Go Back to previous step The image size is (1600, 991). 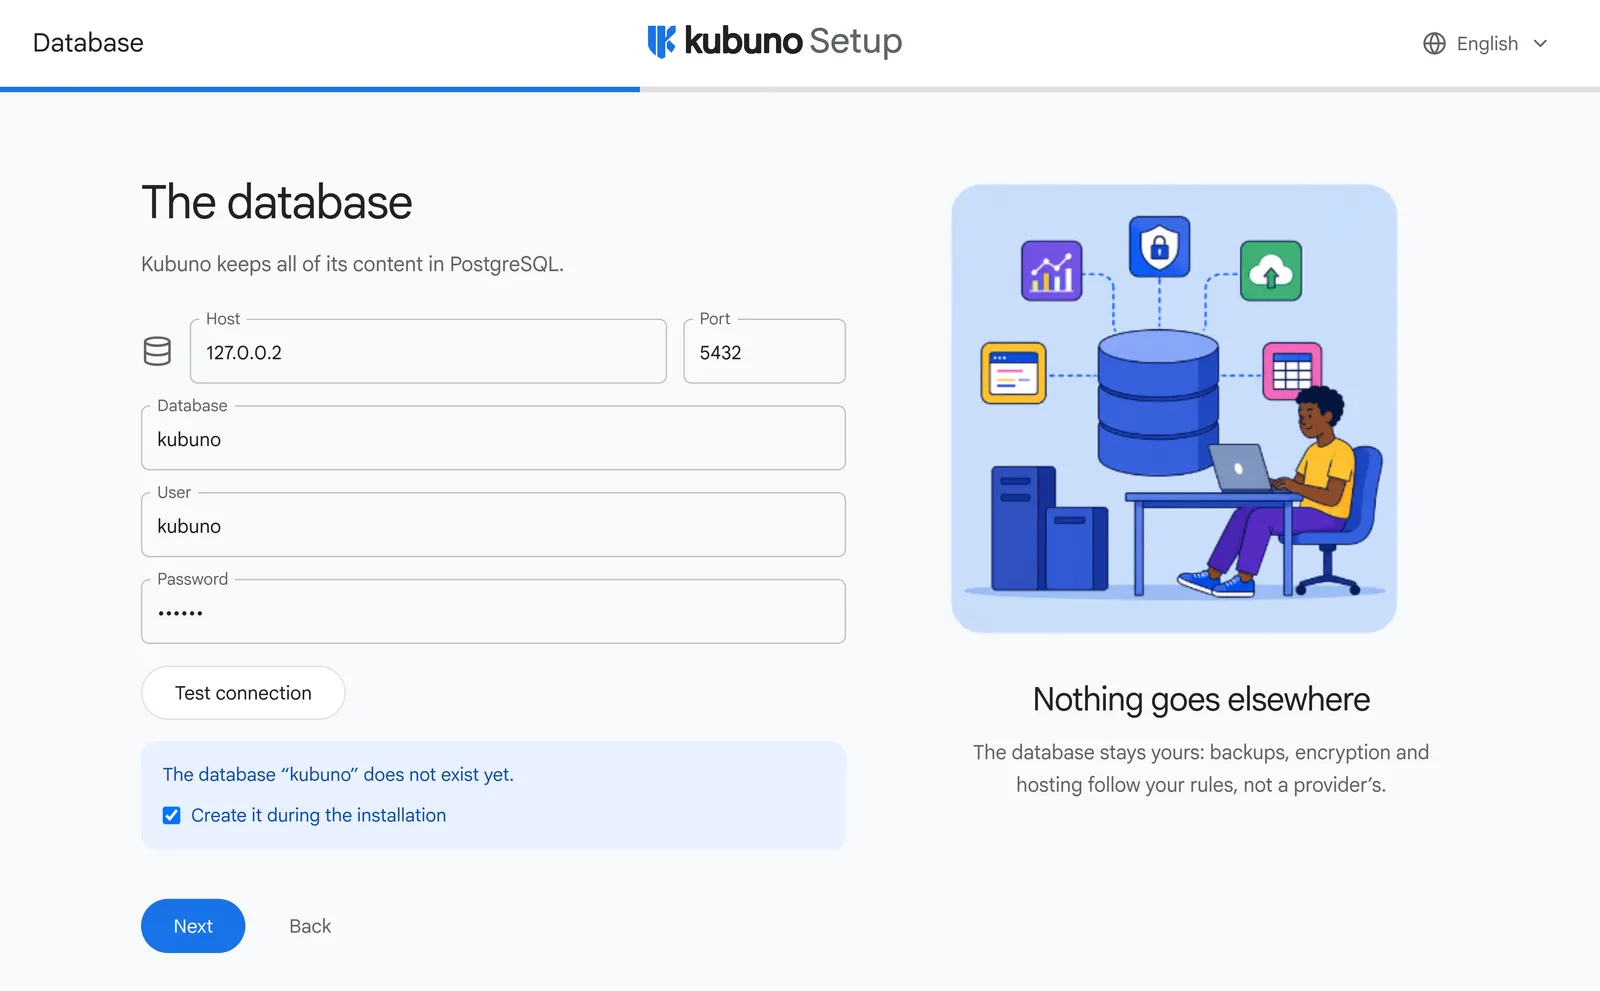point(310,926)
